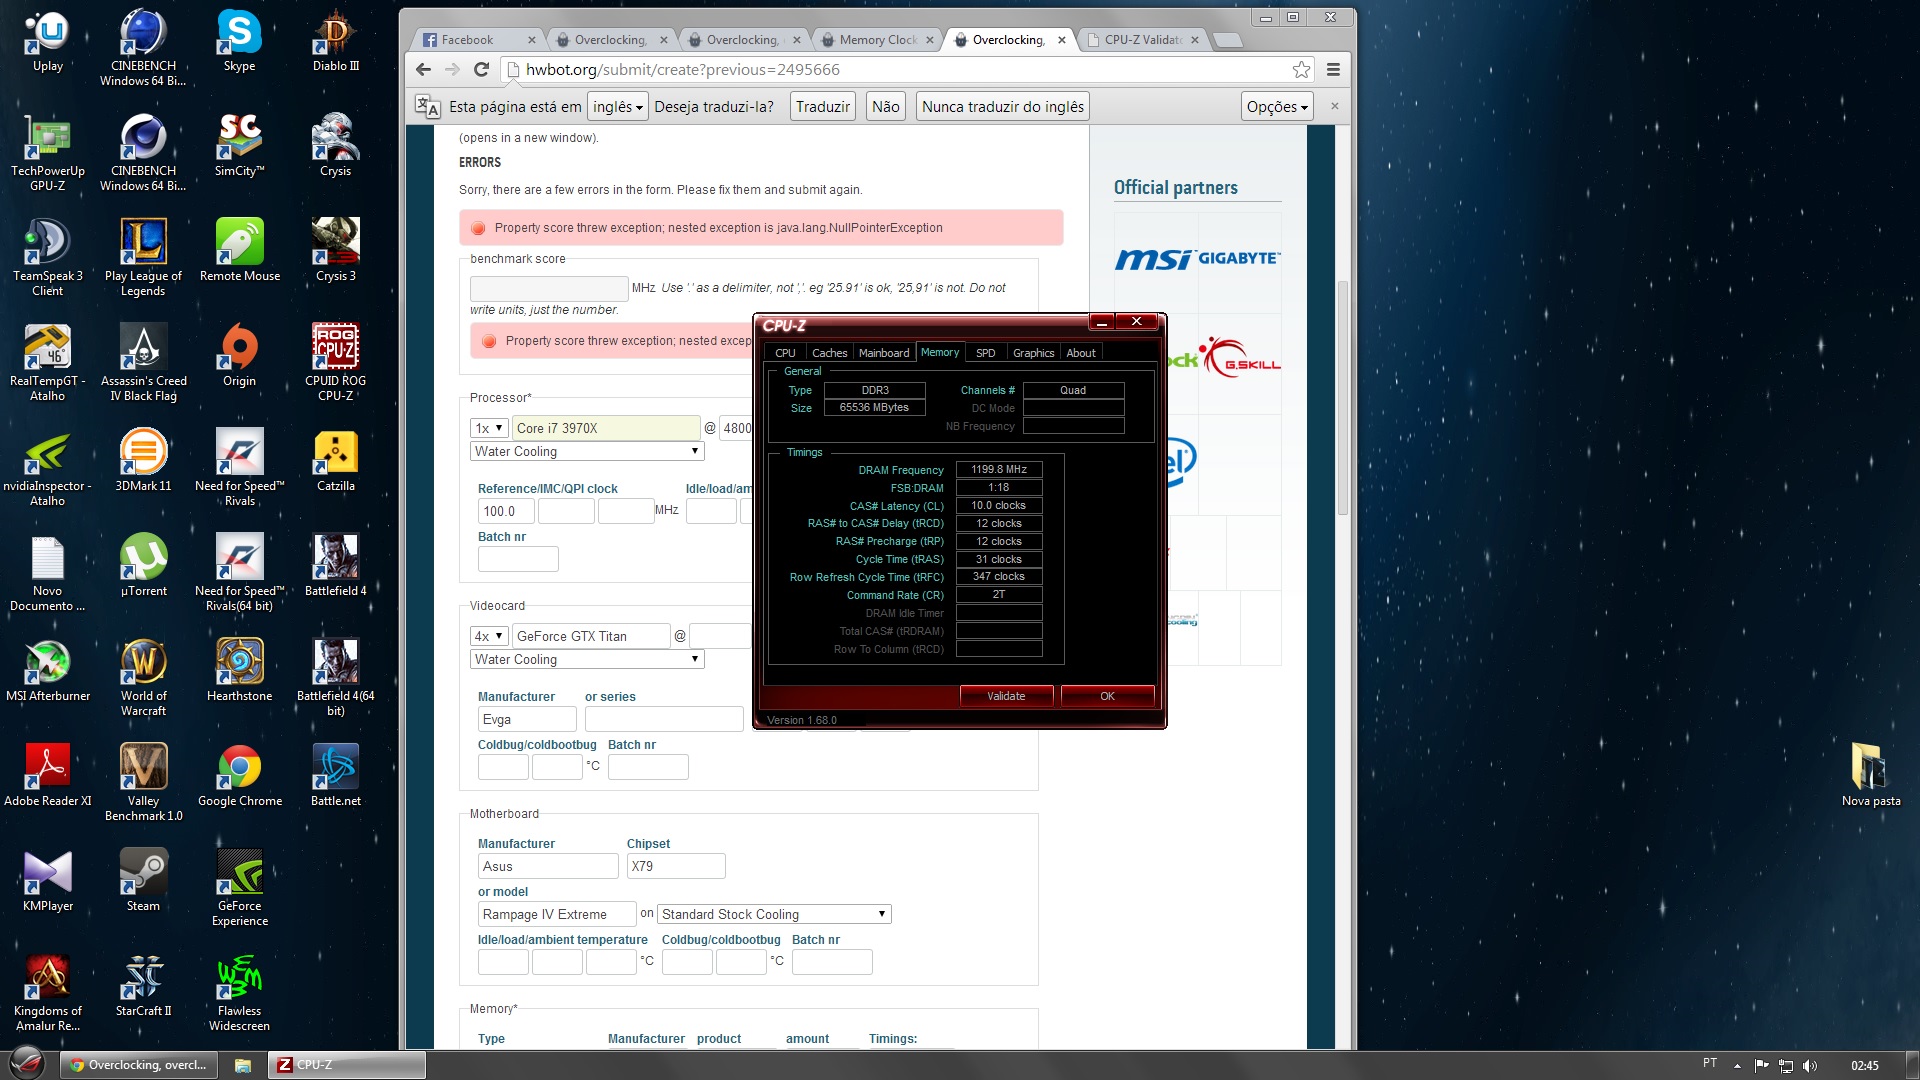The height and width of the screenshot is (1080, 1920).
Task: Click the Core i7 3970X processor field
Action: point(606,428)
